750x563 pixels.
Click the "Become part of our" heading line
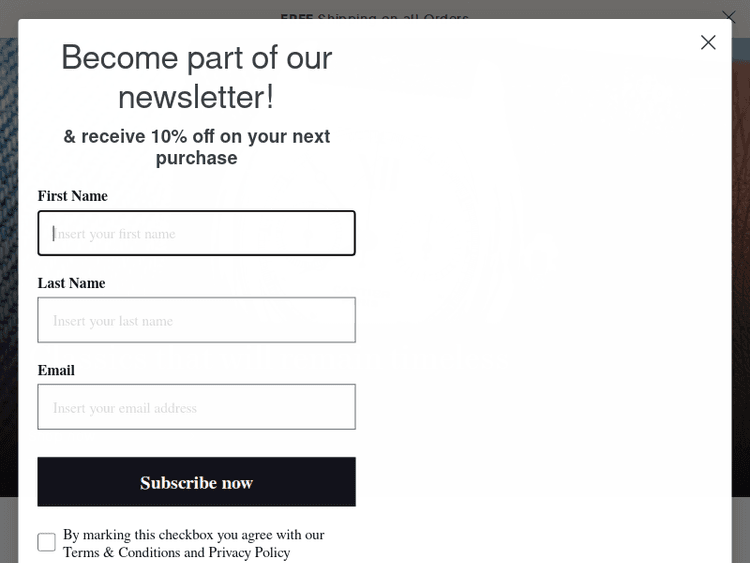click(x=197, y=58)
